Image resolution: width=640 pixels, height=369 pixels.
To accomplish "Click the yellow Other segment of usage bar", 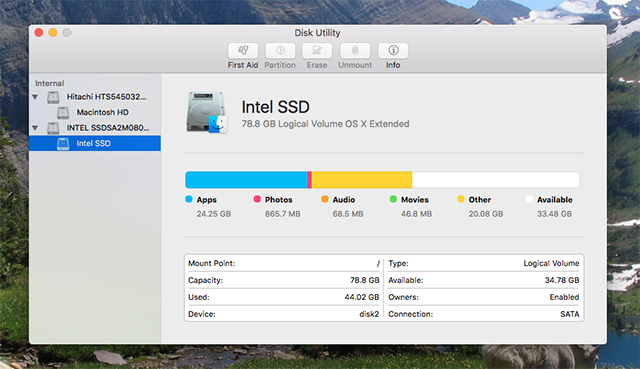I will (x=362, y=180).
